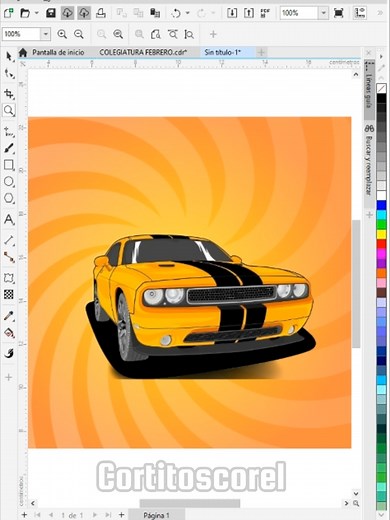390x520 pixels.
Task: Add page button after page navigator
Action: (x=122, y=515)
